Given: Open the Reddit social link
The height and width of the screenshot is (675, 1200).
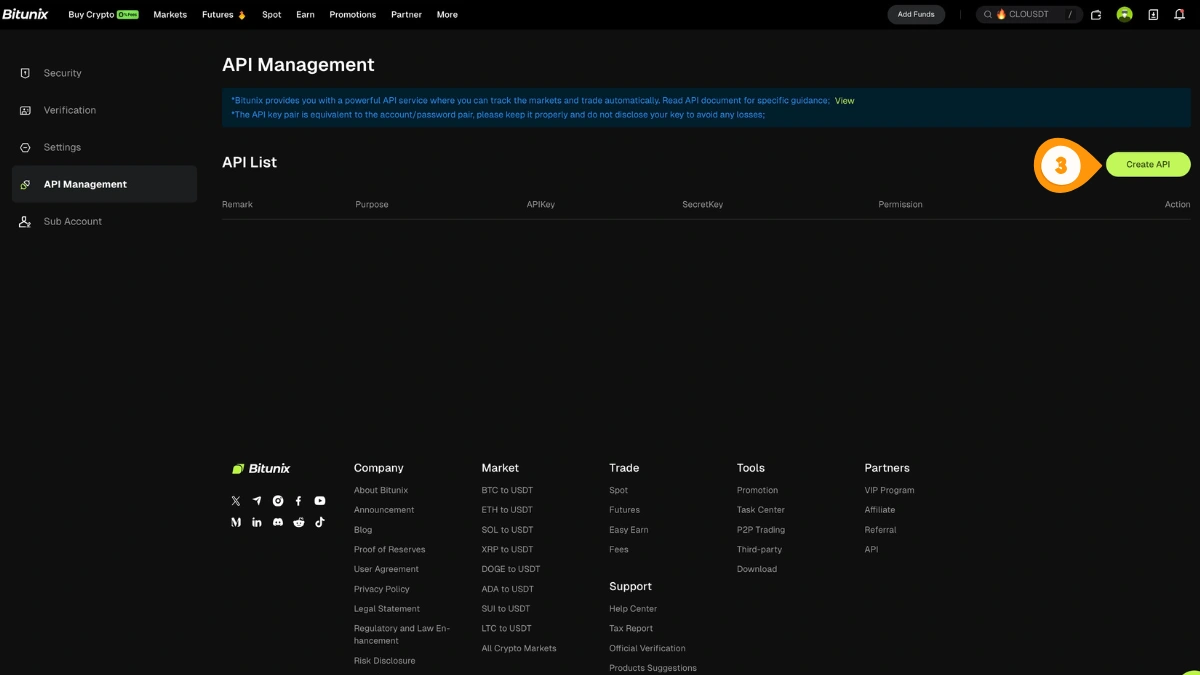Looking at the screenshot, I should point(299,522).
